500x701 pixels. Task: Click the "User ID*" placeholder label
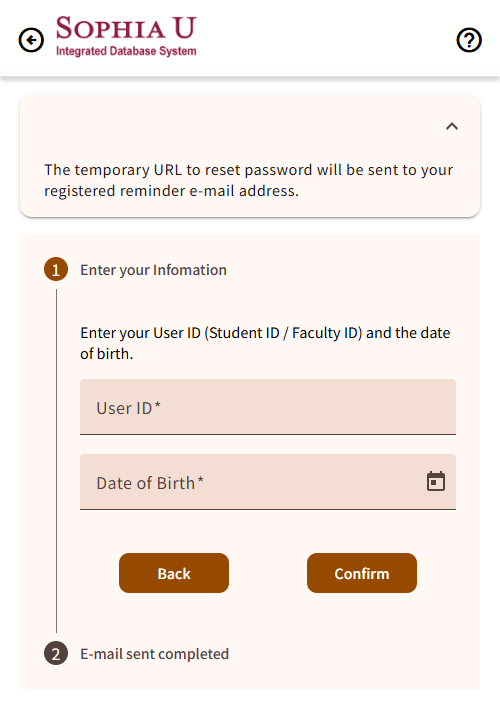tap(128, 408)
